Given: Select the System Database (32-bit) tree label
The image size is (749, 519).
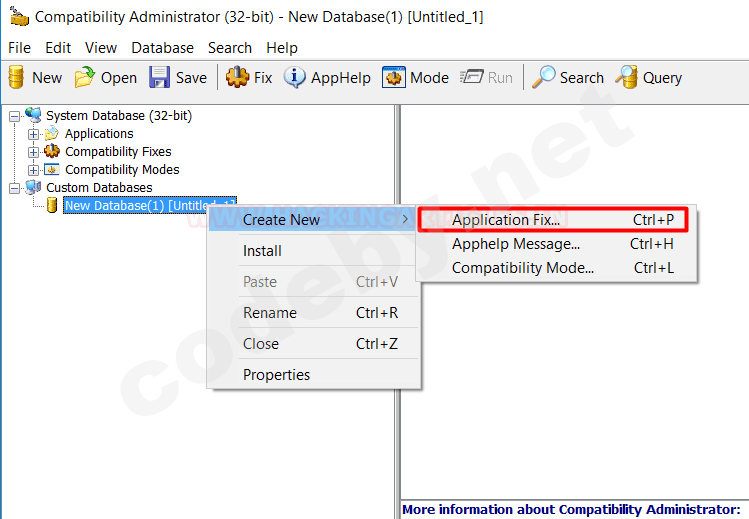Looking at the screenshot, I should pos(119,116).
